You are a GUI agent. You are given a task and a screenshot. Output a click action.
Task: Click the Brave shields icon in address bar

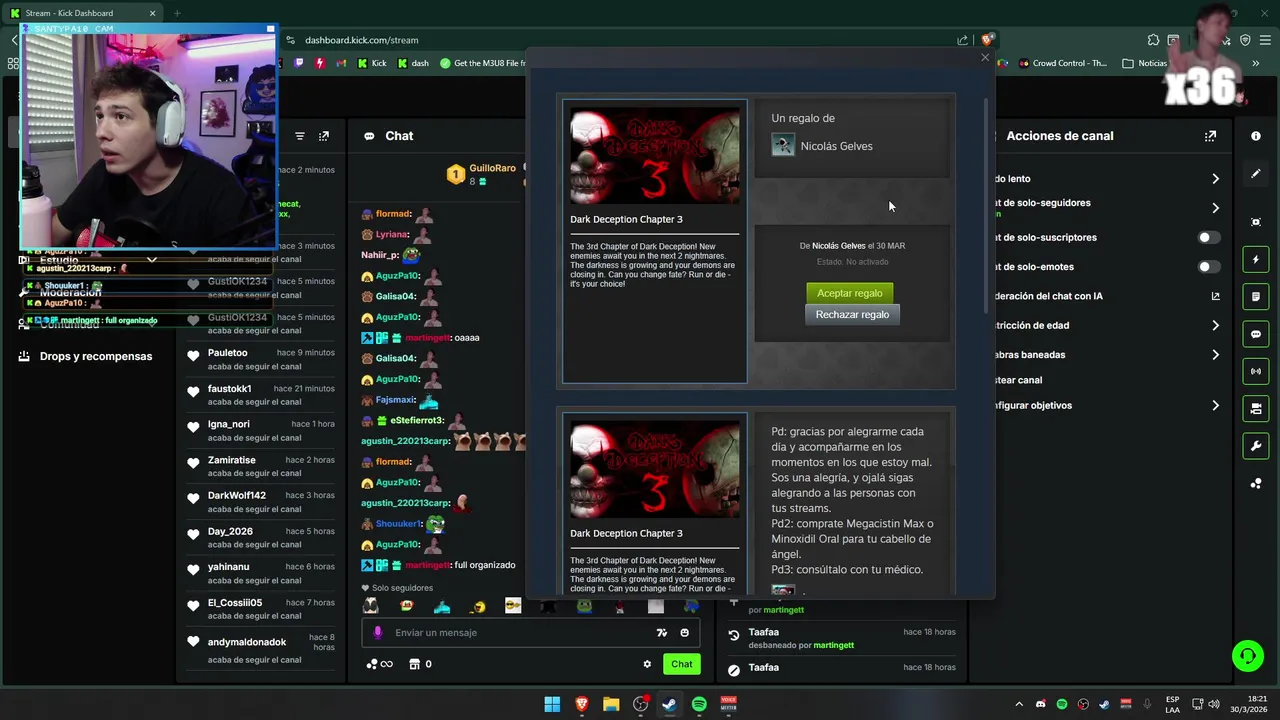pyautogui.click(x=987, y=40)
